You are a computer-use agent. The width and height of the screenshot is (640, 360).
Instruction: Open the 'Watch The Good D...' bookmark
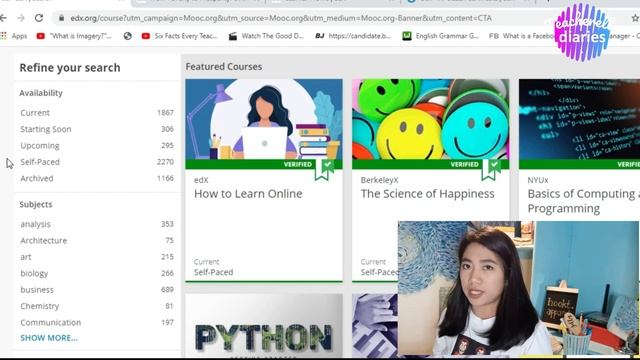(x=266, y=36)
